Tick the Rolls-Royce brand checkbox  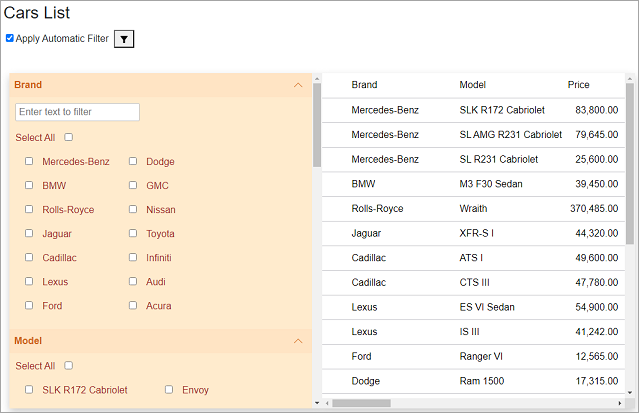29,209
